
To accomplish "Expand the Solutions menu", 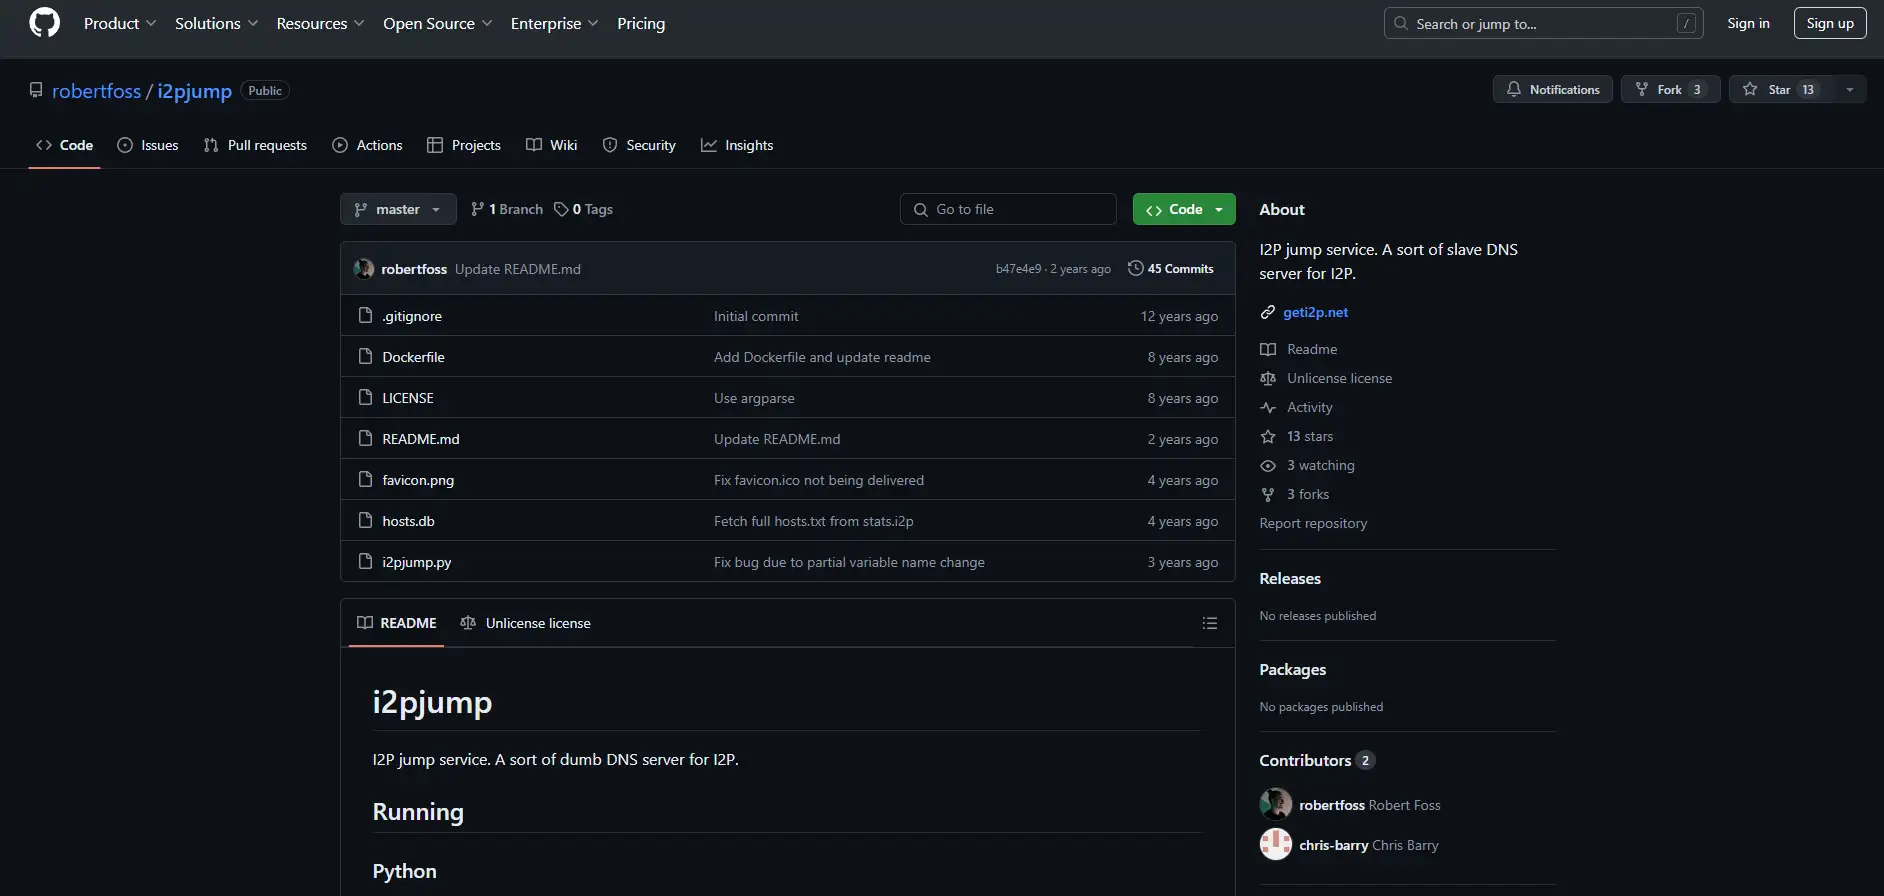I will 216,23.
